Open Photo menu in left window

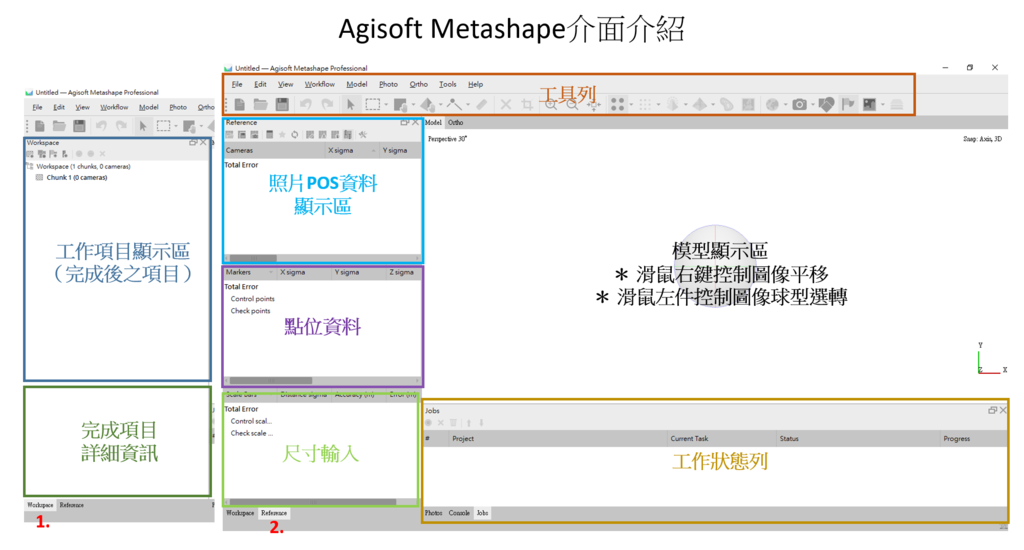178,107
